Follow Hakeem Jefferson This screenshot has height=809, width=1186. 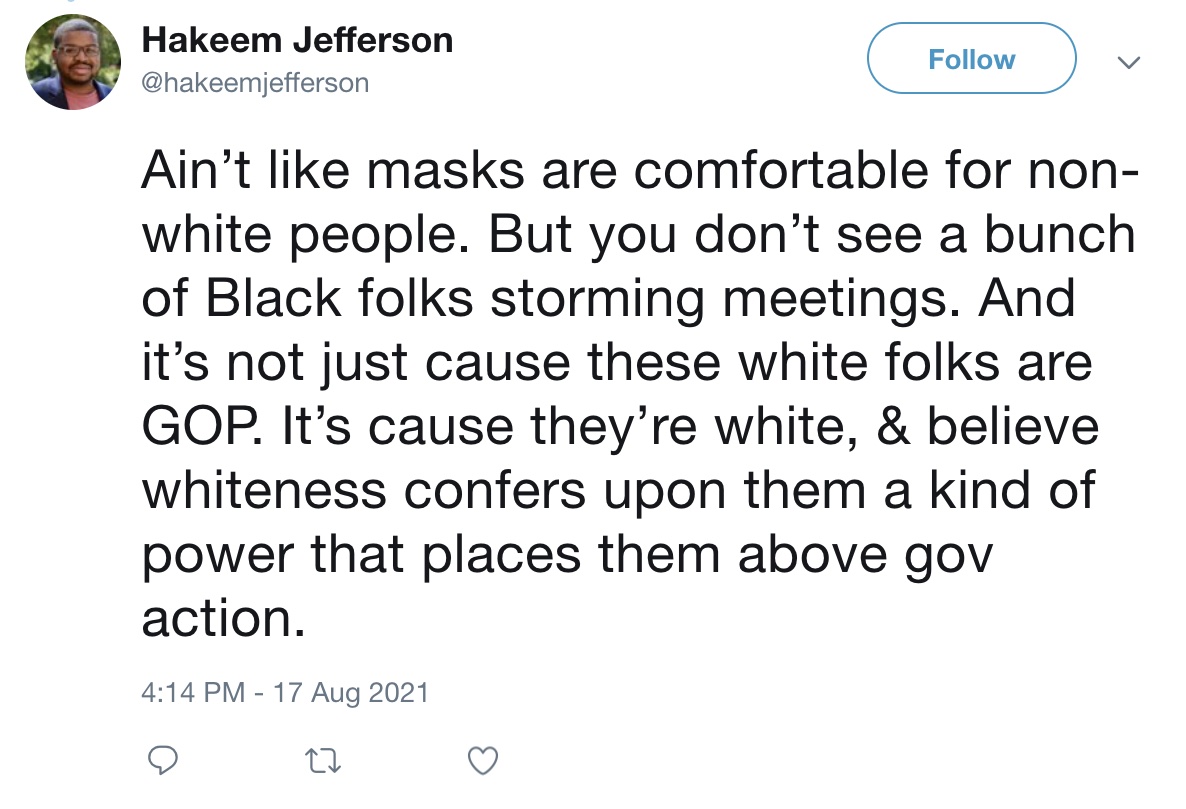[971, 58]
